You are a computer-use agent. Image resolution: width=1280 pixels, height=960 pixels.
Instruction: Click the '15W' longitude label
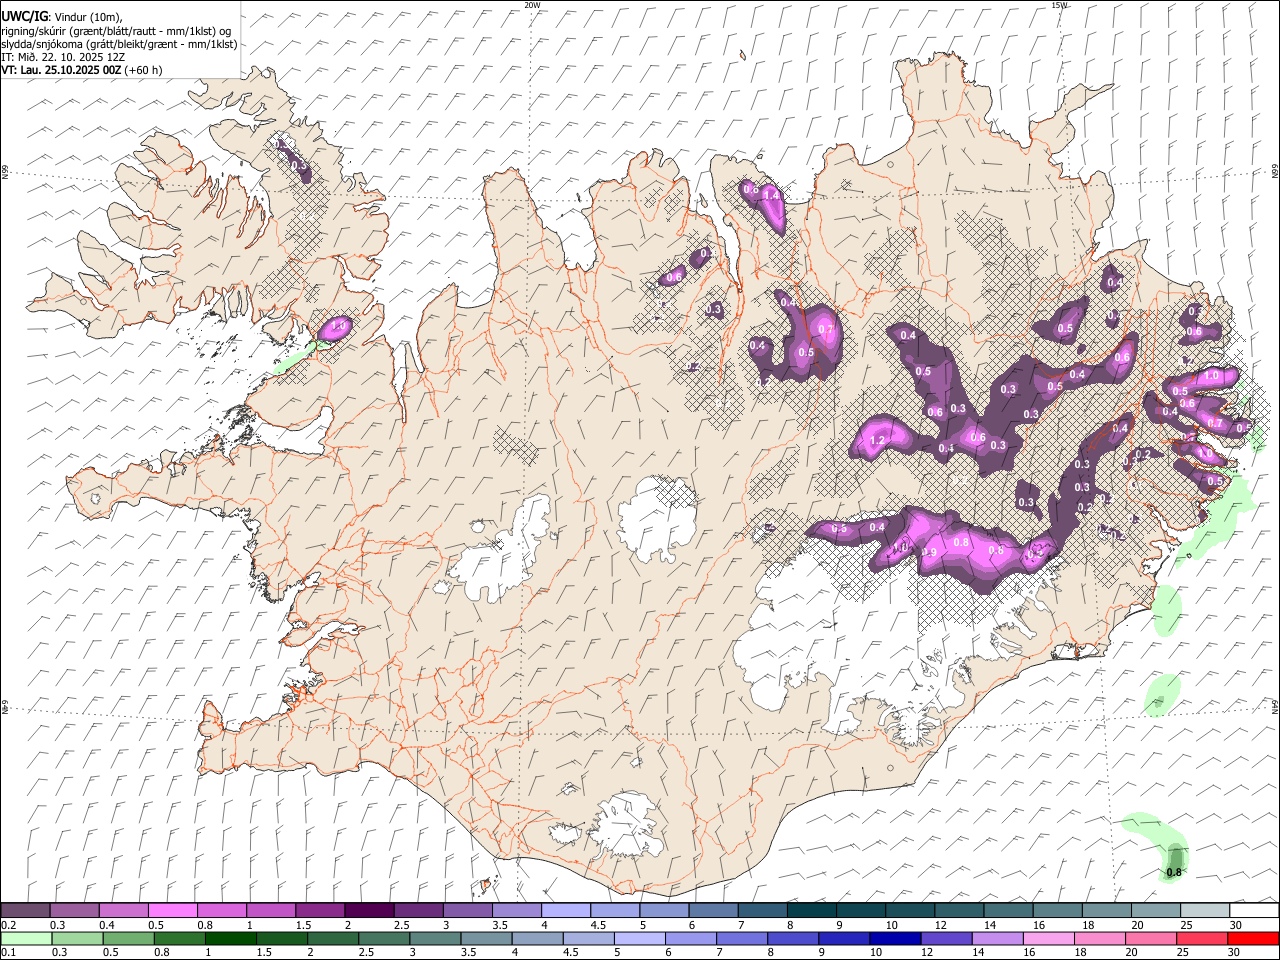1059,5
